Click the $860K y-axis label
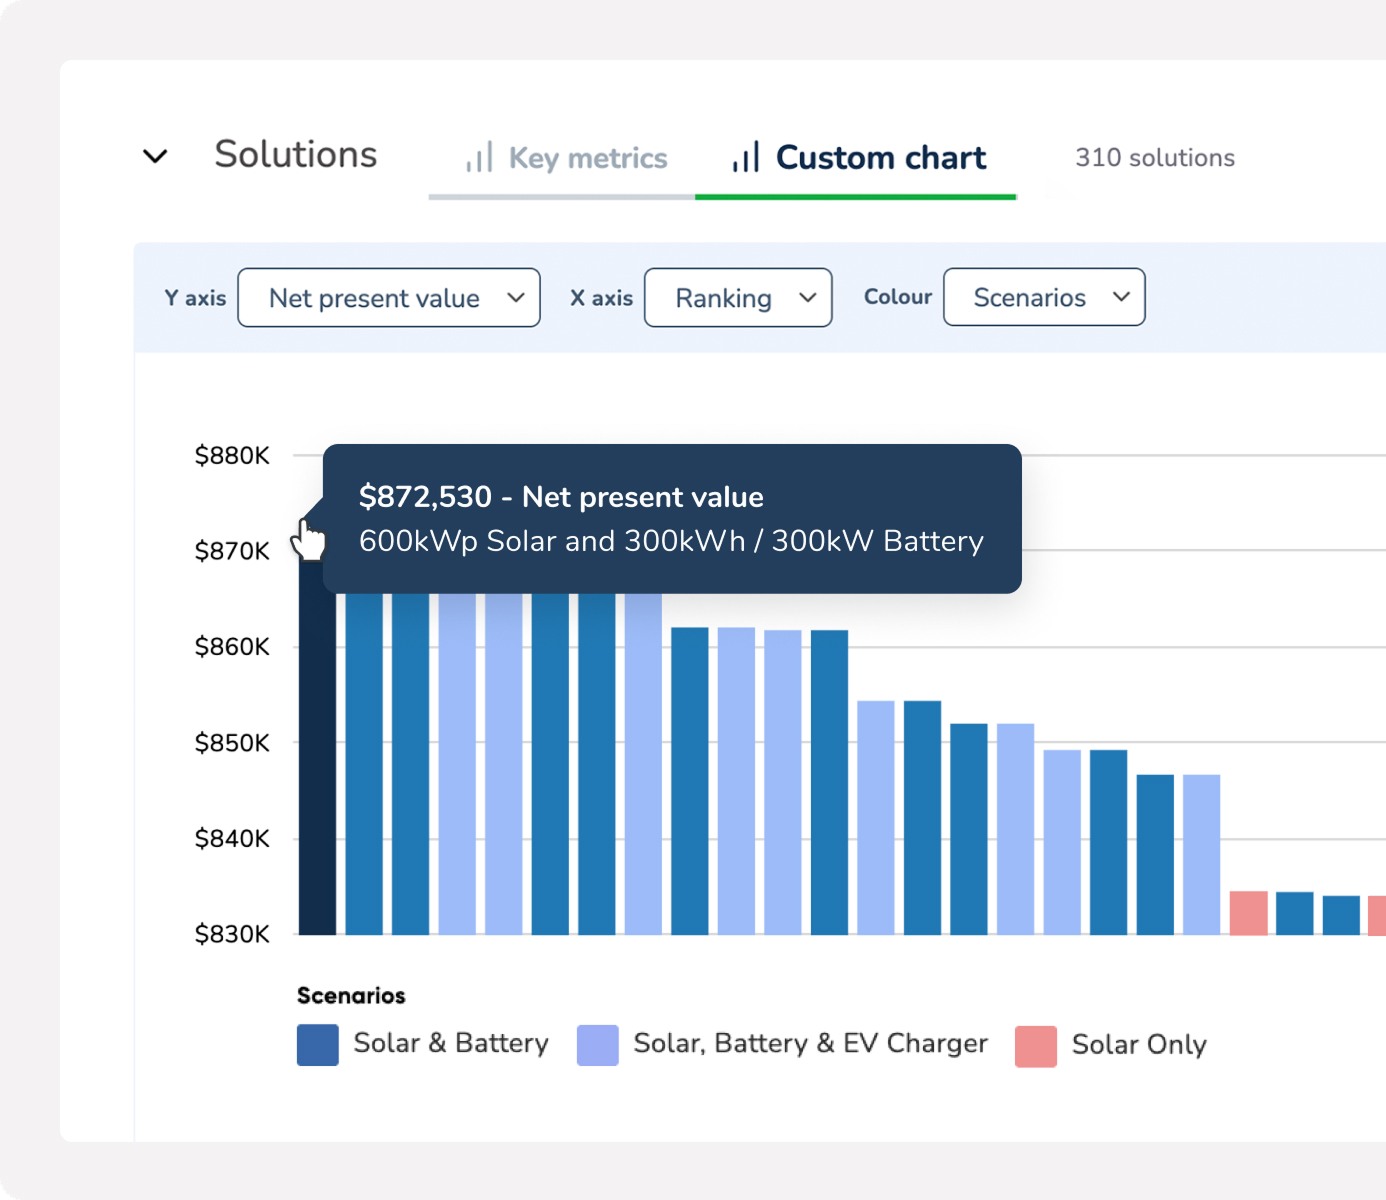This screenshot has height=1200, width=1386. [232, 647]
